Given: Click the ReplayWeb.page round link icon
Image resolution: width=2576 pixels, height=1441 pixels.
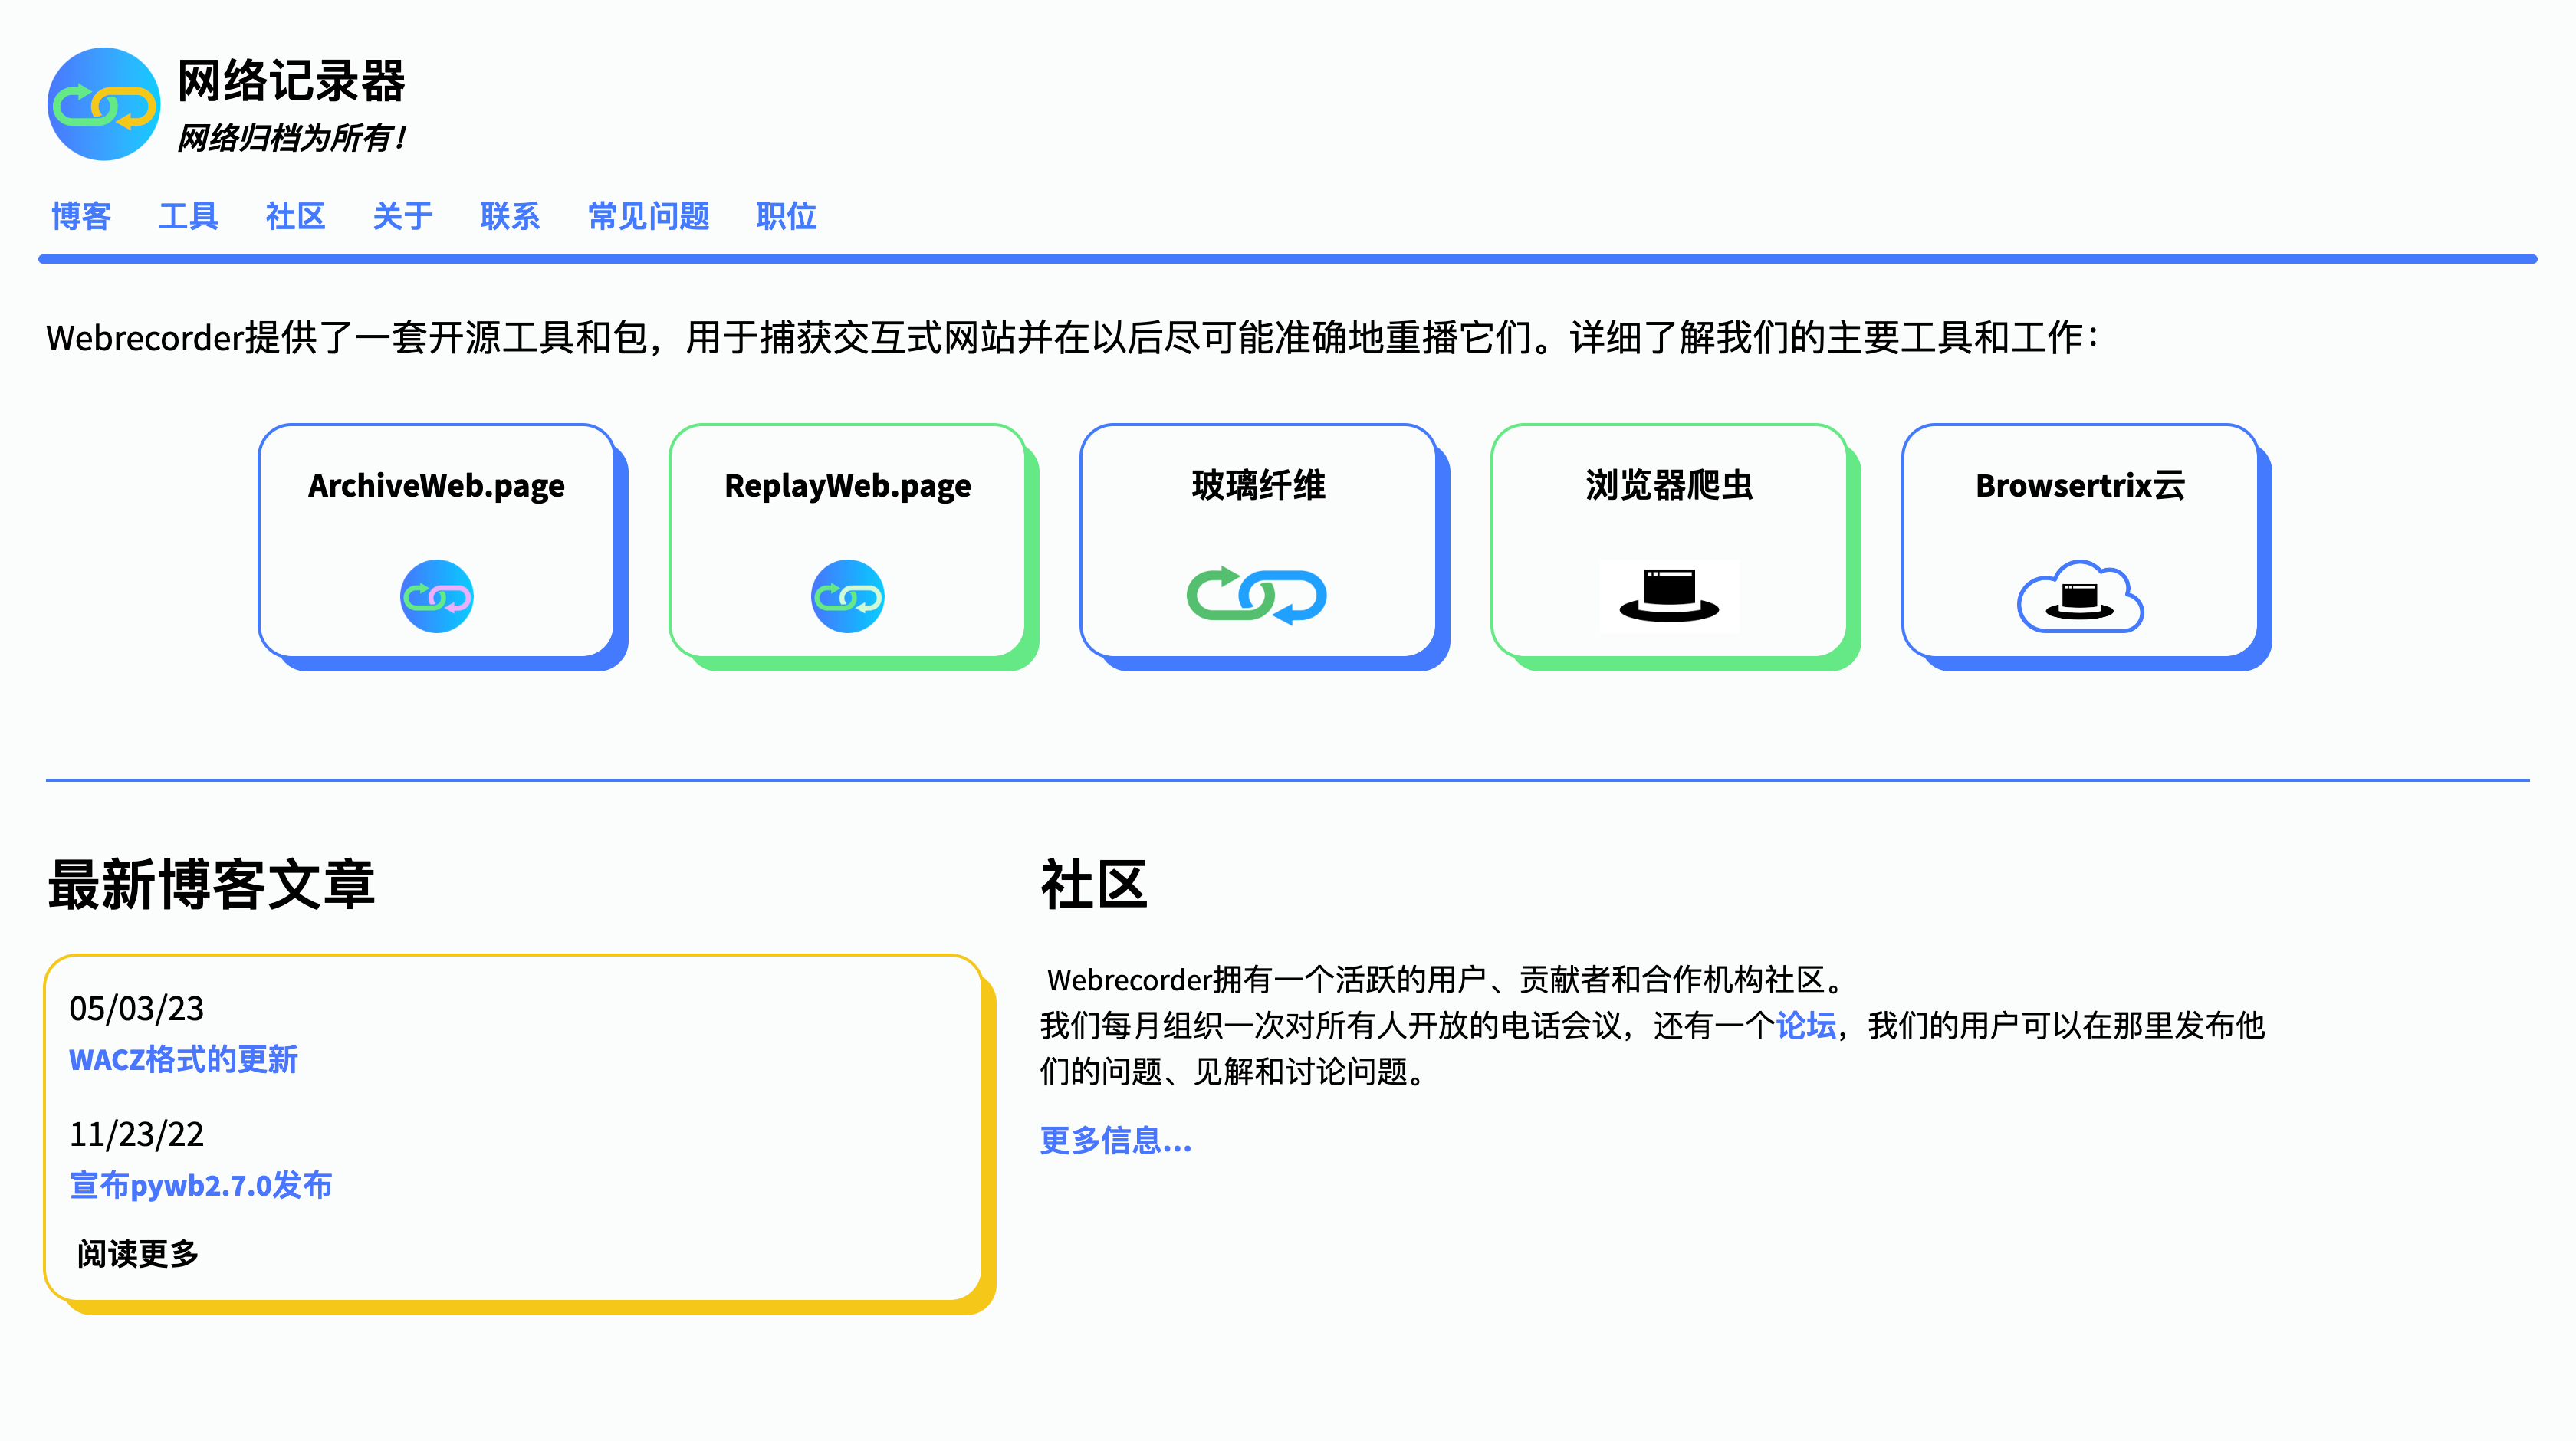Looking at the screenshot, I should [847, 596].
